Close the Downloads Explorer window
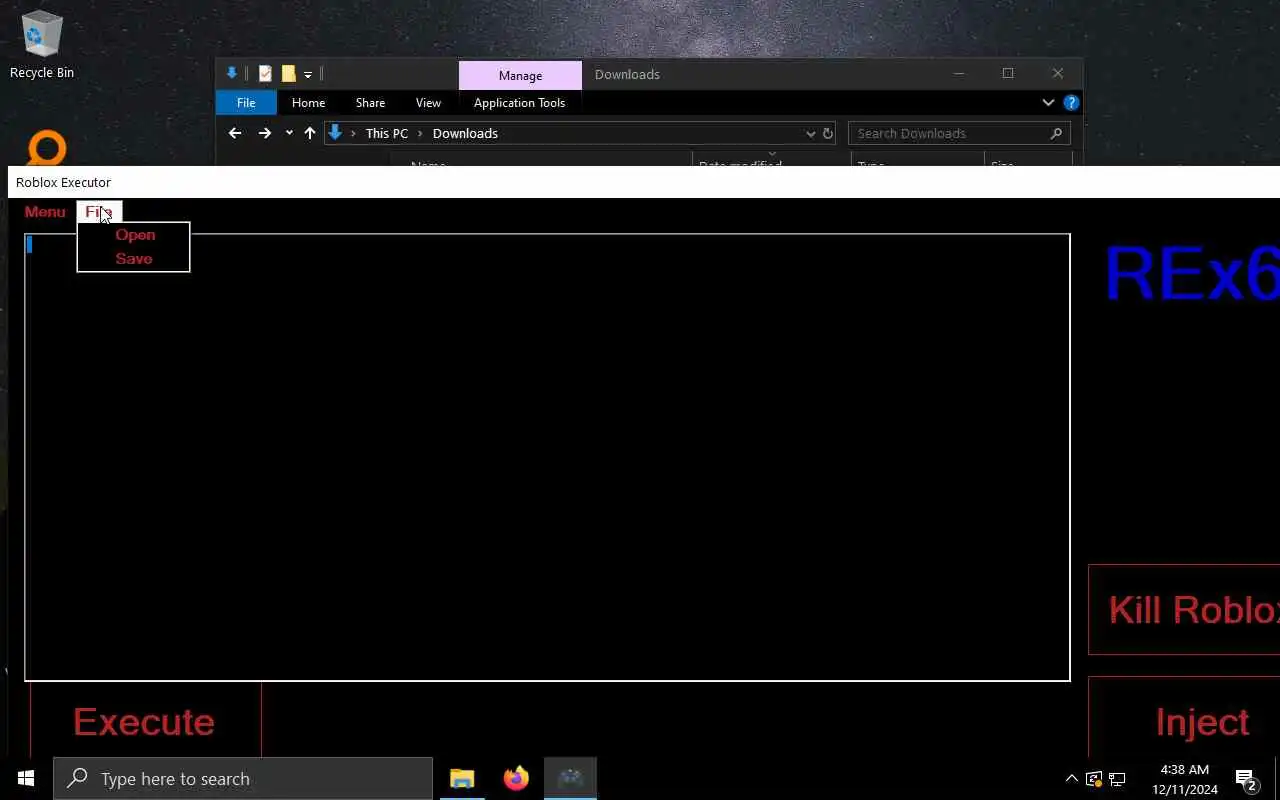The height and width of the screenshot is (800, 1280). (1058, 74)
